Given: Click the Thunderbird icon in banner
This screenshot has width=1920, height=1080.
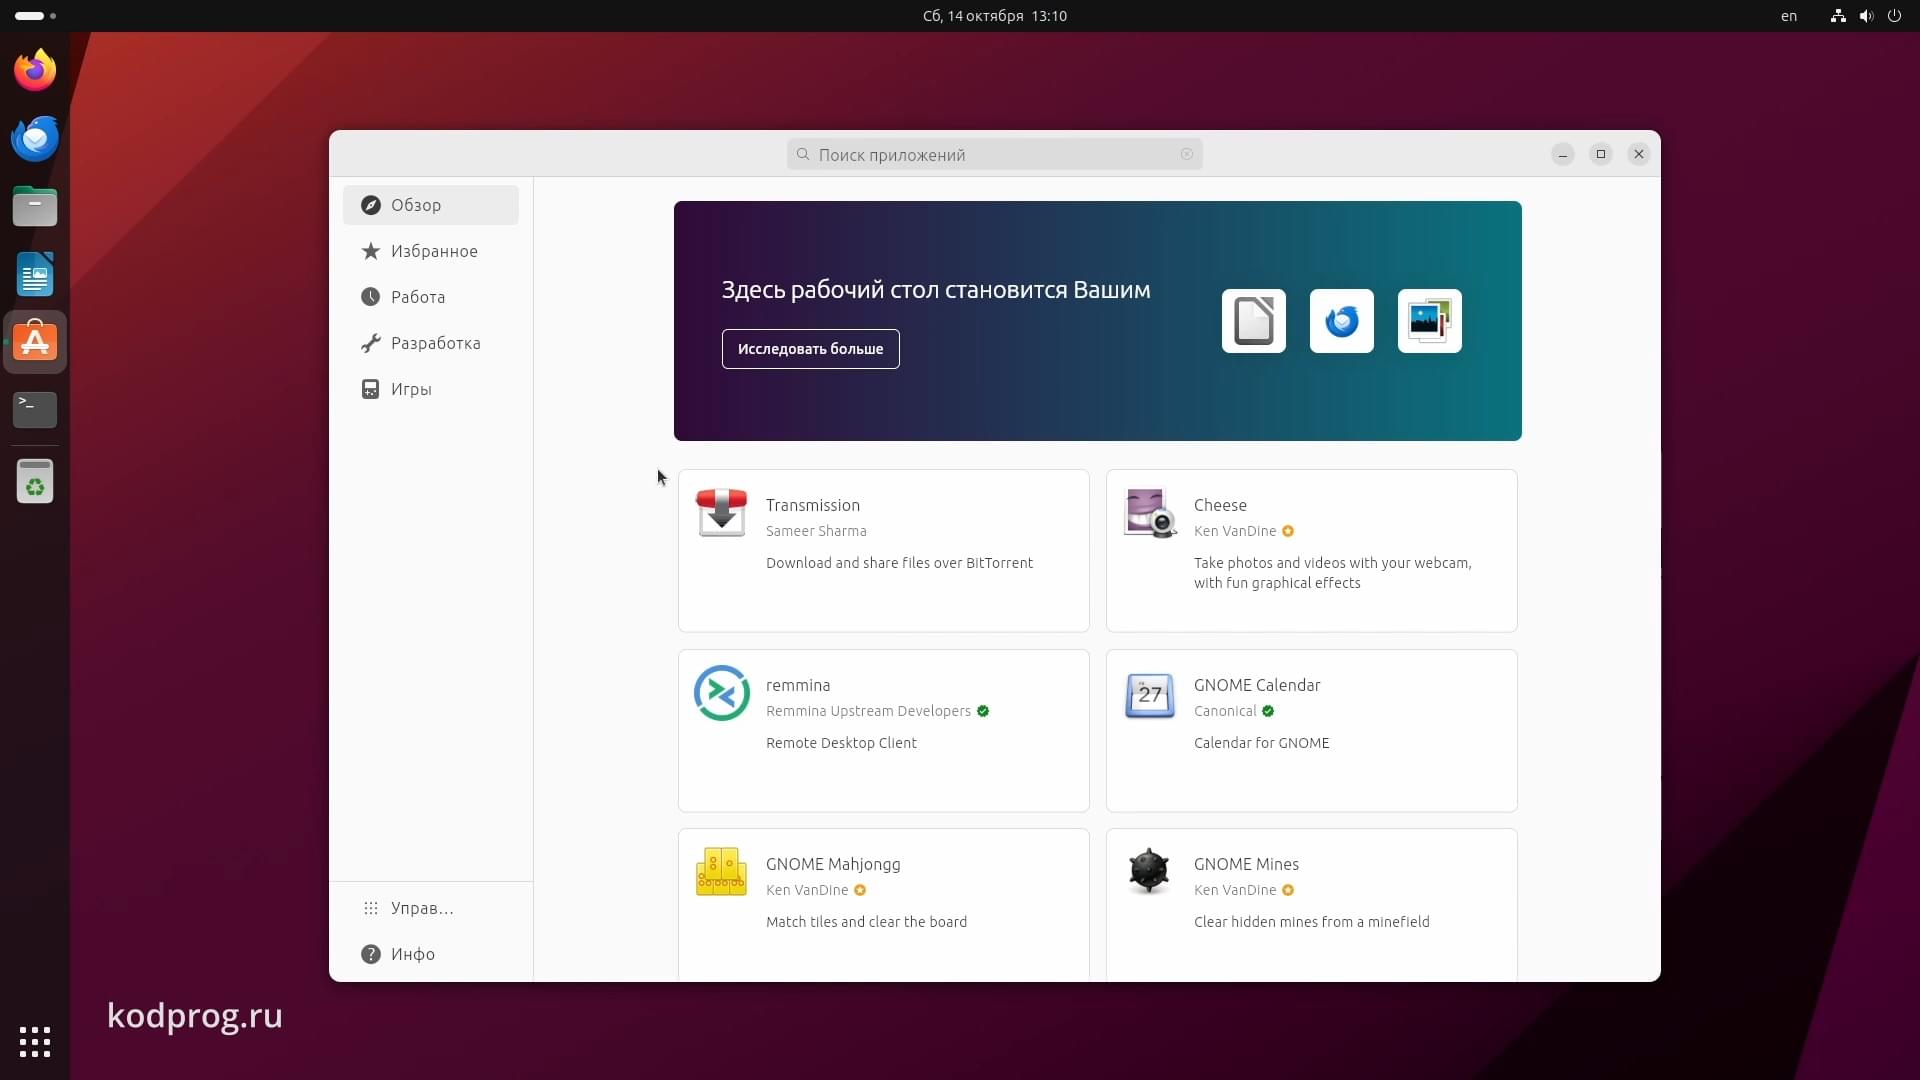Looking at the screenshot, I should [1341, 321].
